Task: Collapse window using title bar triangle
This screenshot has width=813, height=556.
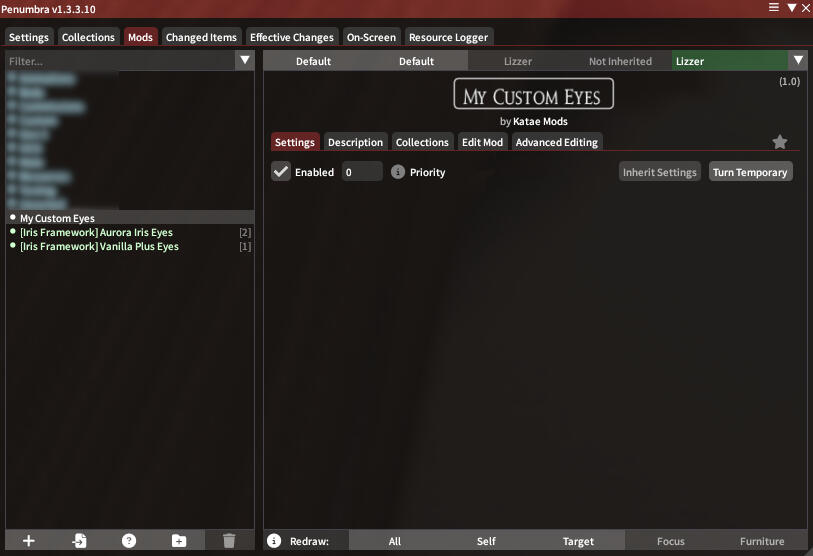Action: (791, 8)
